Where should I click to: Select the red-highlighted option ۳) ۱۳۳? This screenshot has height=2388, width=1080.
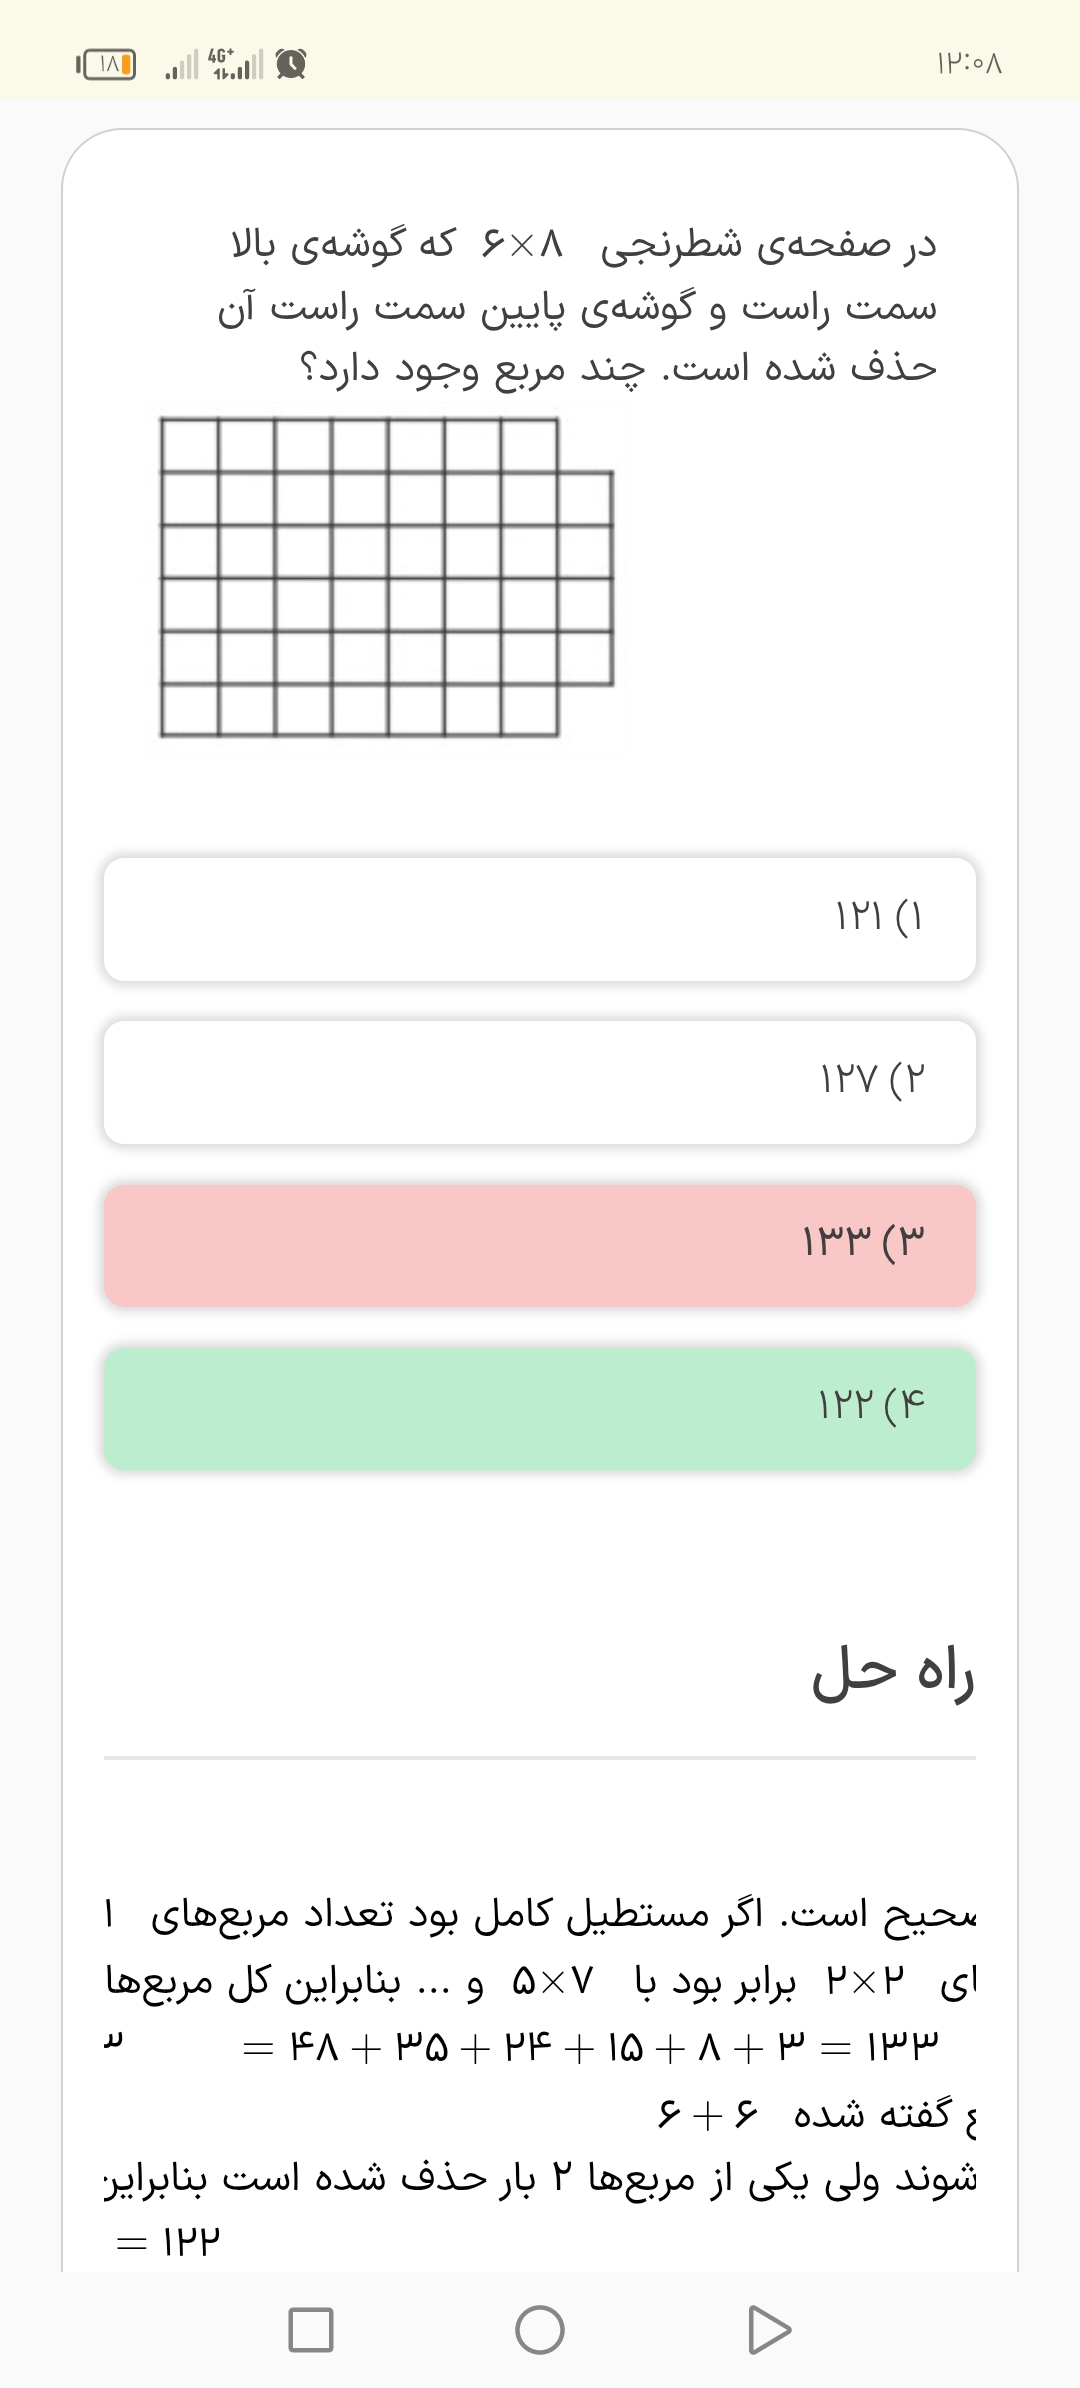pyautogui.click(x=540, y=1245)
